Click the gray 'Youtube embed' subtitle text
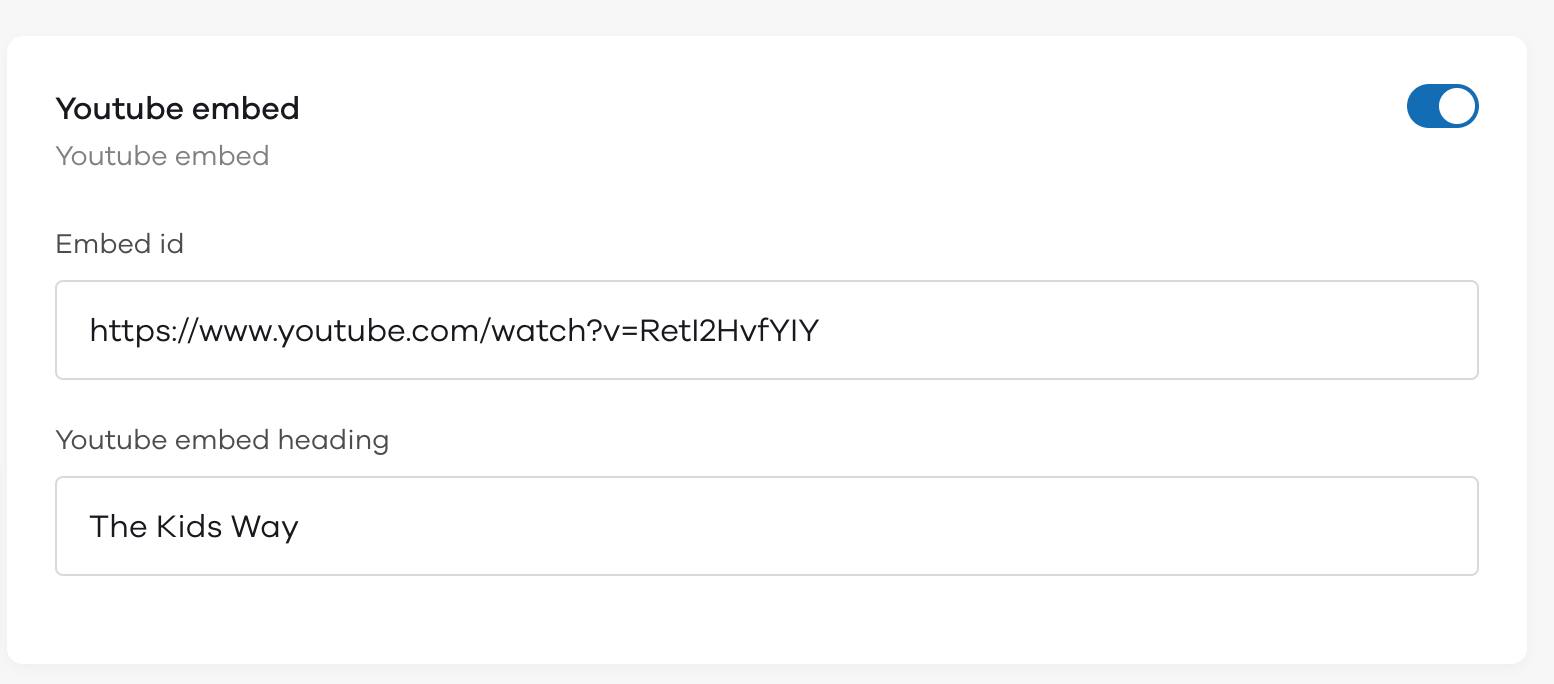 (x=162, y=156)
